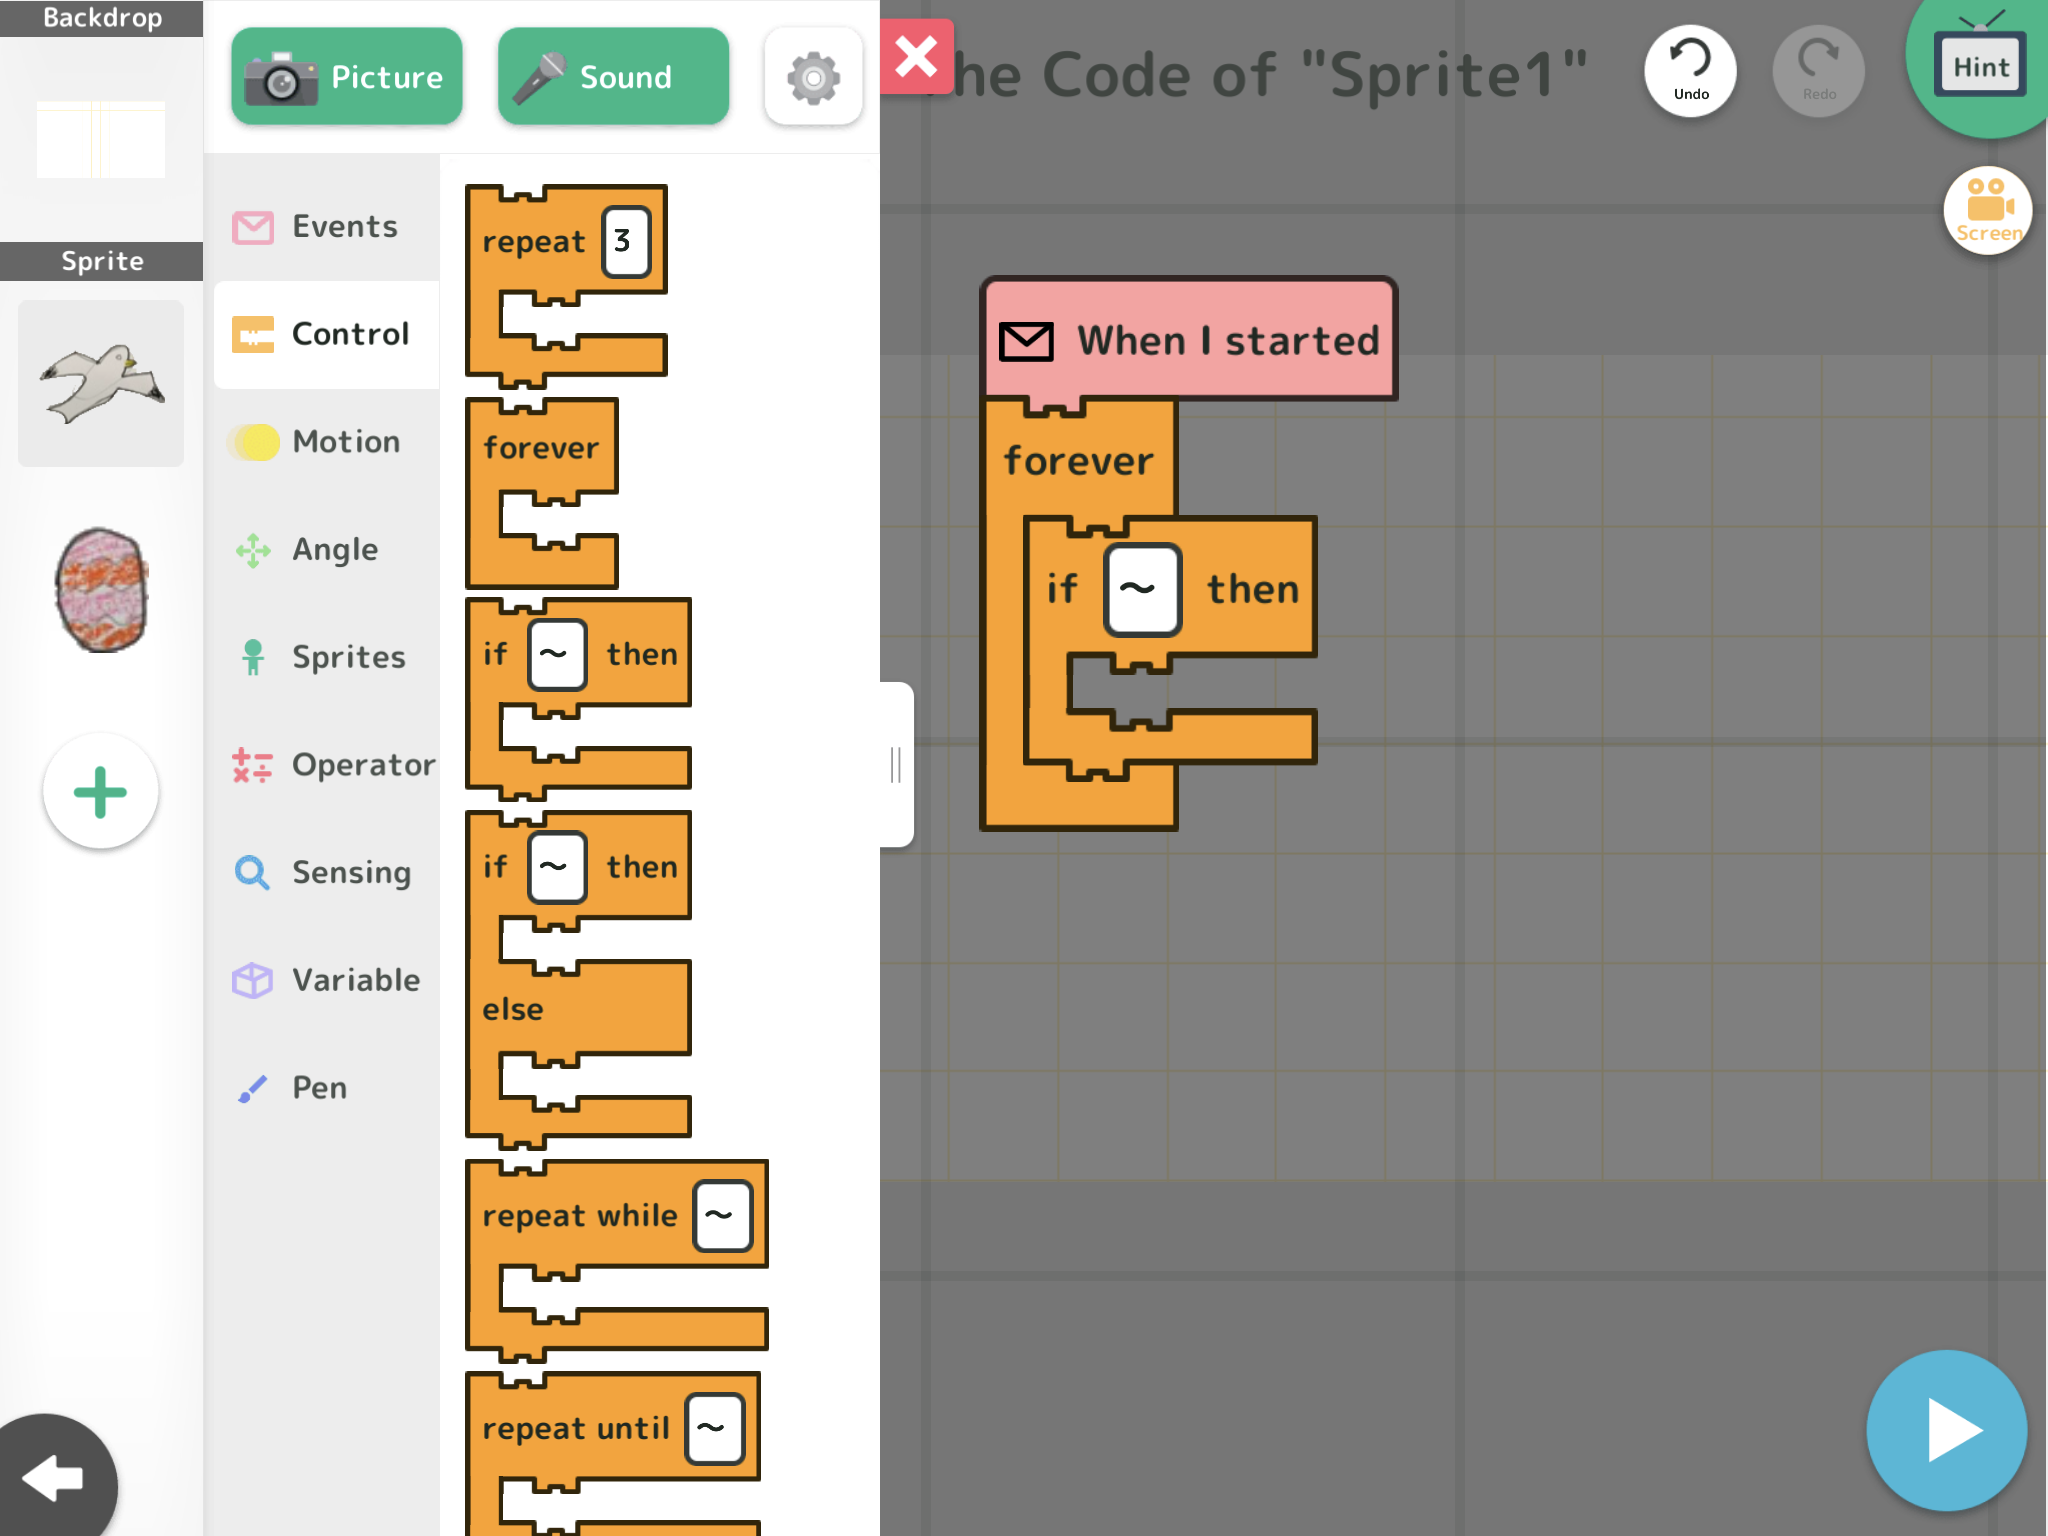Open the Sensing category
The height and width of the screenshot is (1536, 2048).
[326, 872]
